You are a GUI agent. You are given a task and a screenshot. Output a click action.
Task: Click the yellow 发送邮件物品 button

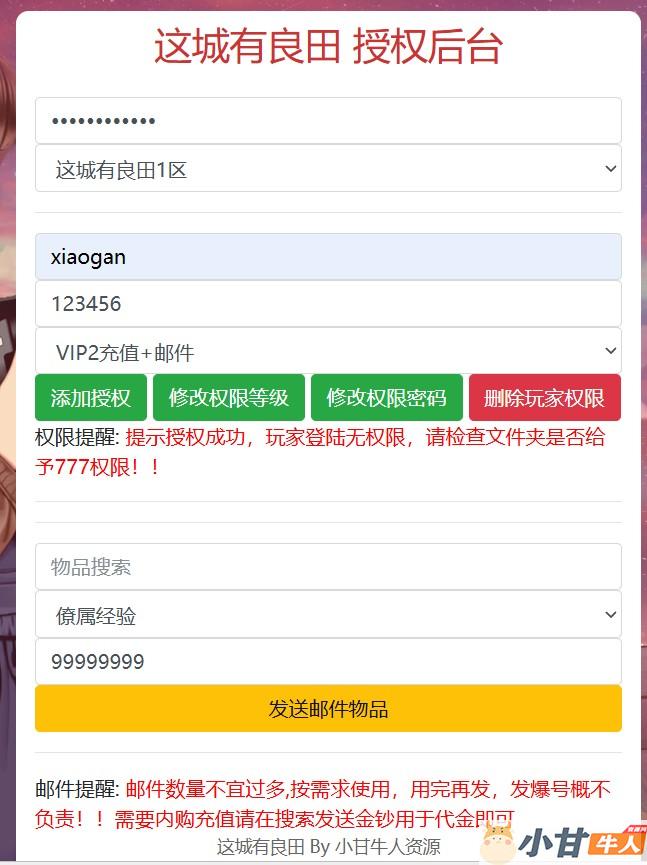328,709
